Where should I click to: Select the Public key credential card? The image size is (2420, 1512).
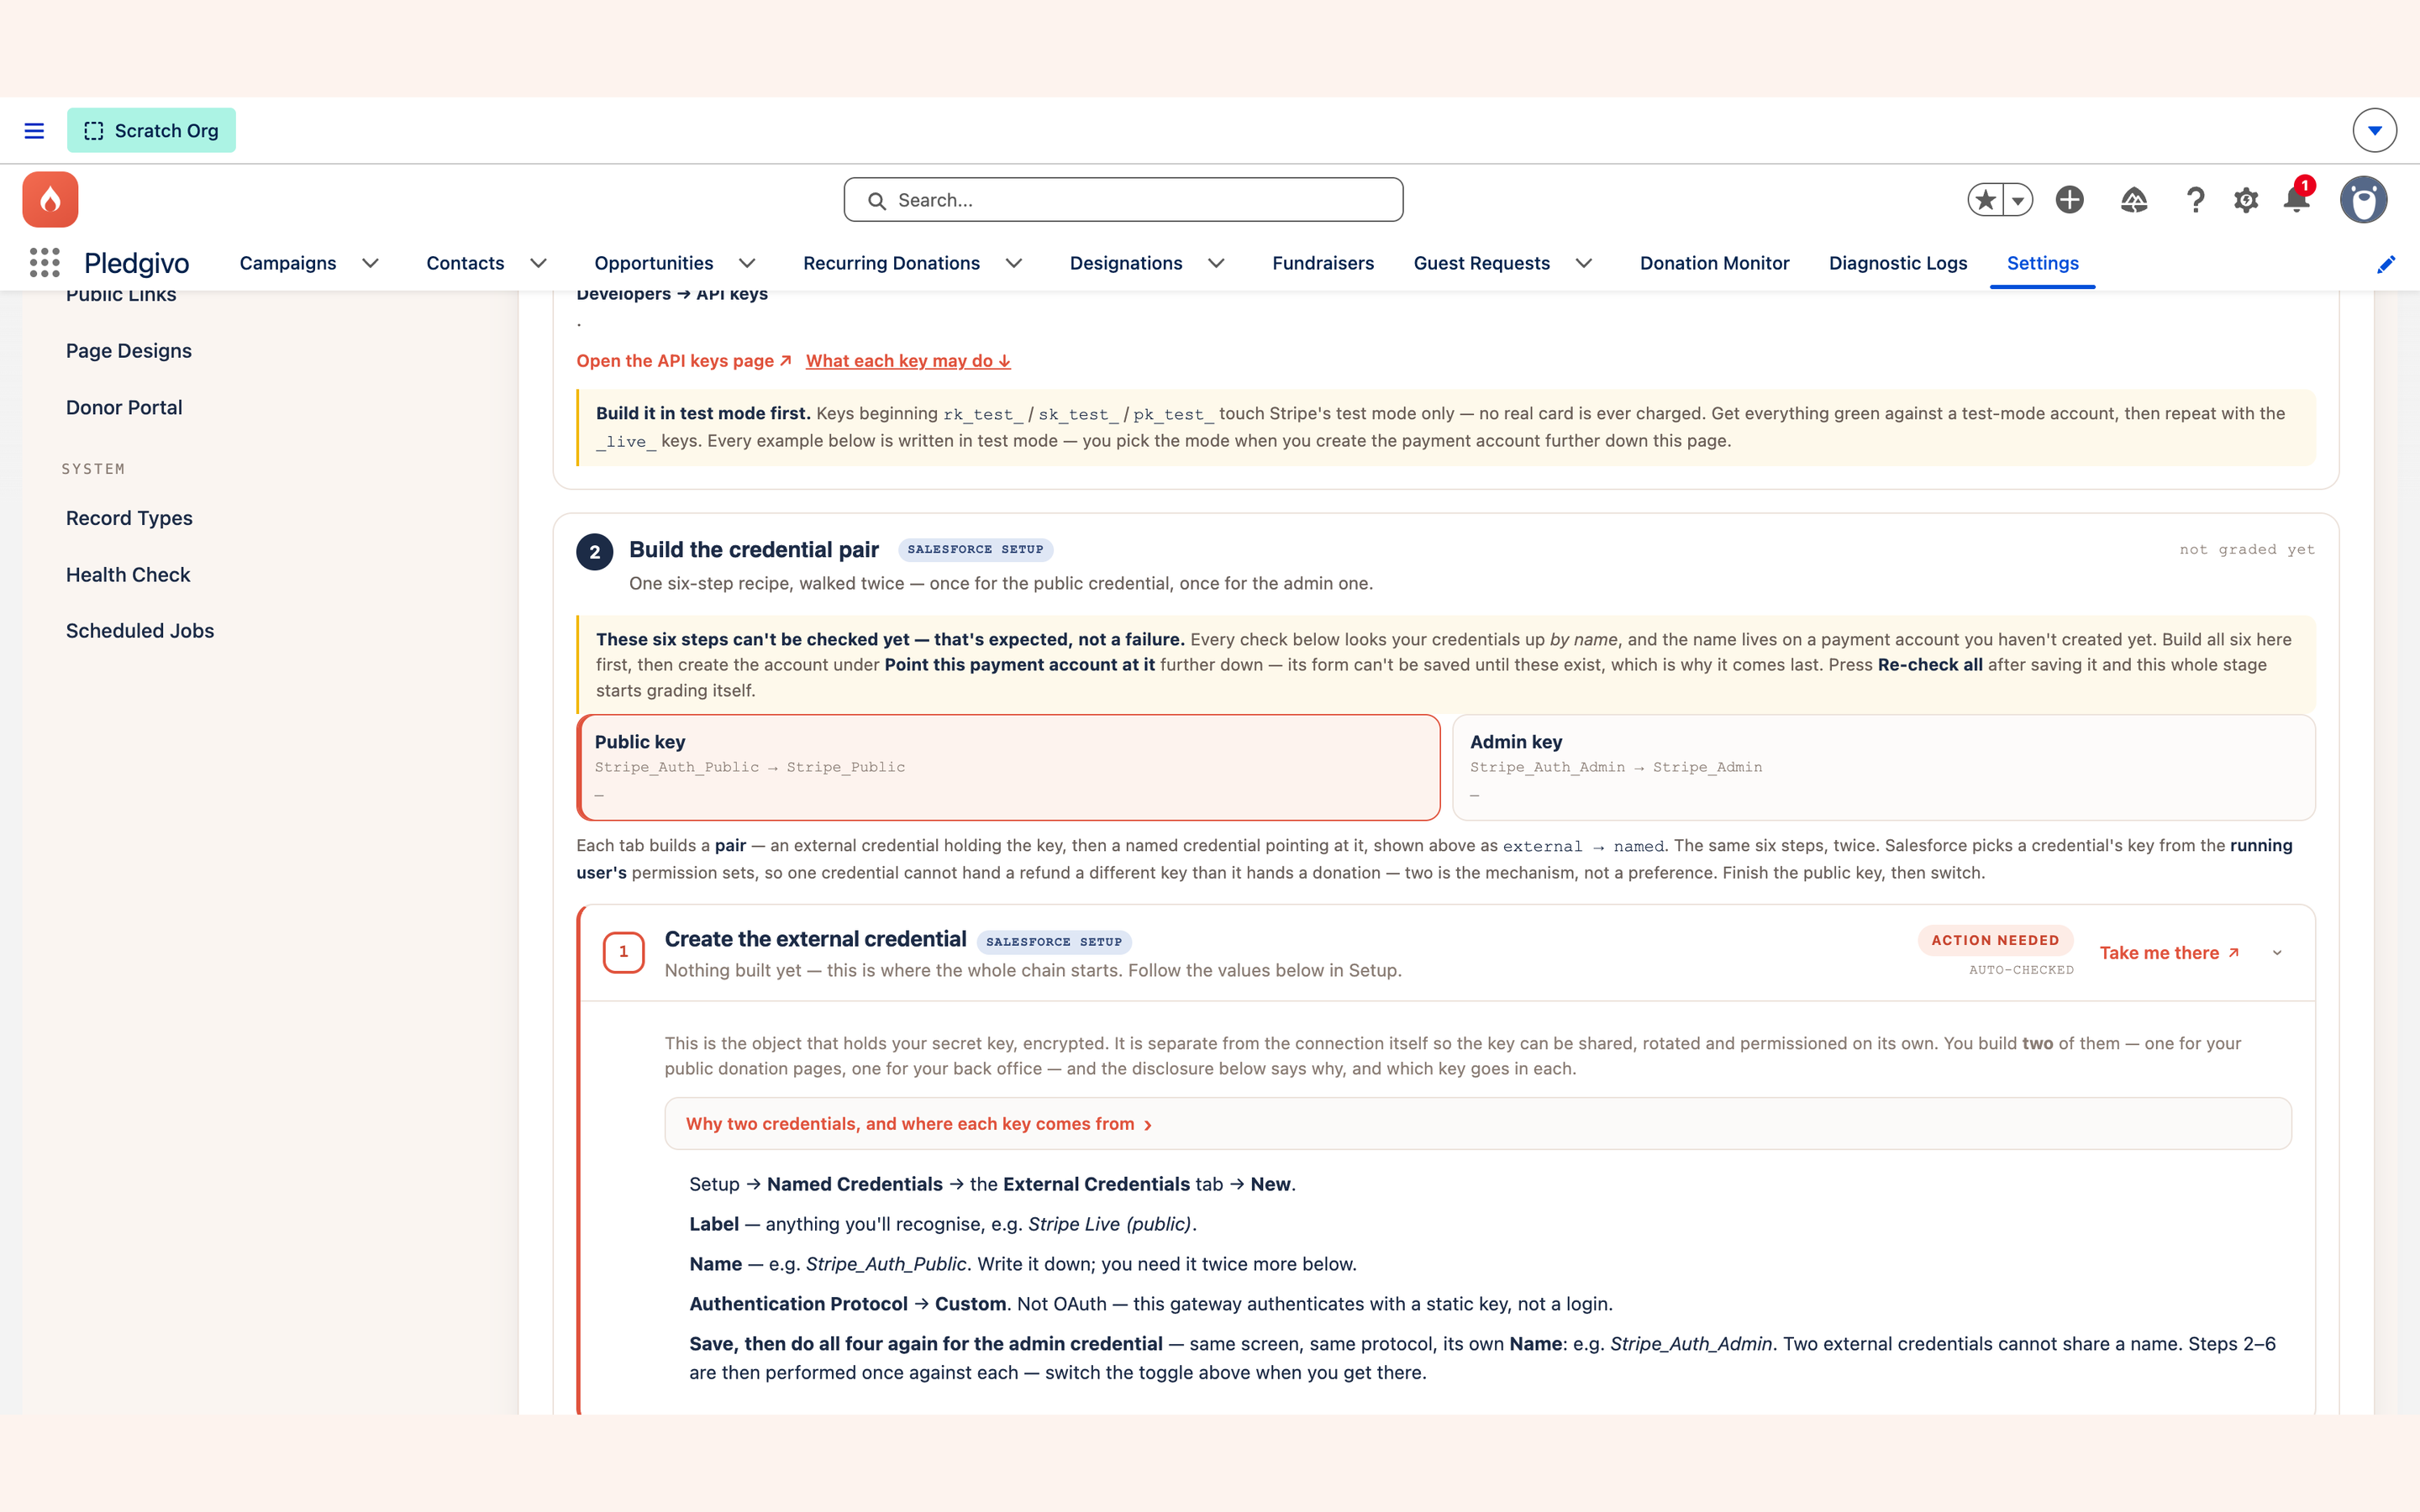pyautogui.click(x=1009, y=767)
